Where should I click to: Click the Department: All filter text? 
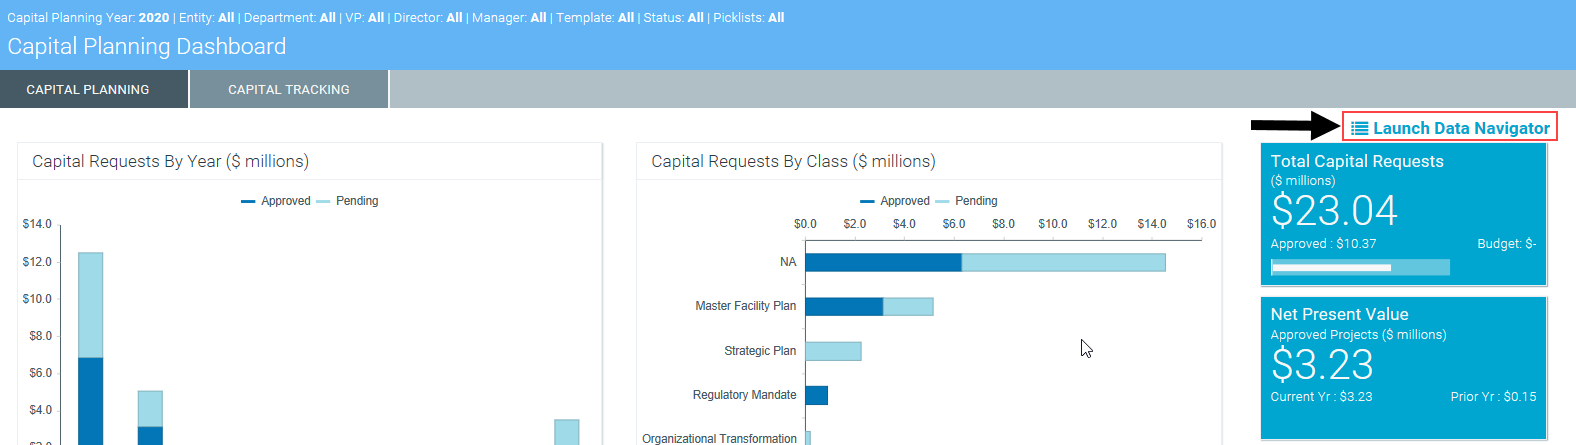[x=290, y=18]
